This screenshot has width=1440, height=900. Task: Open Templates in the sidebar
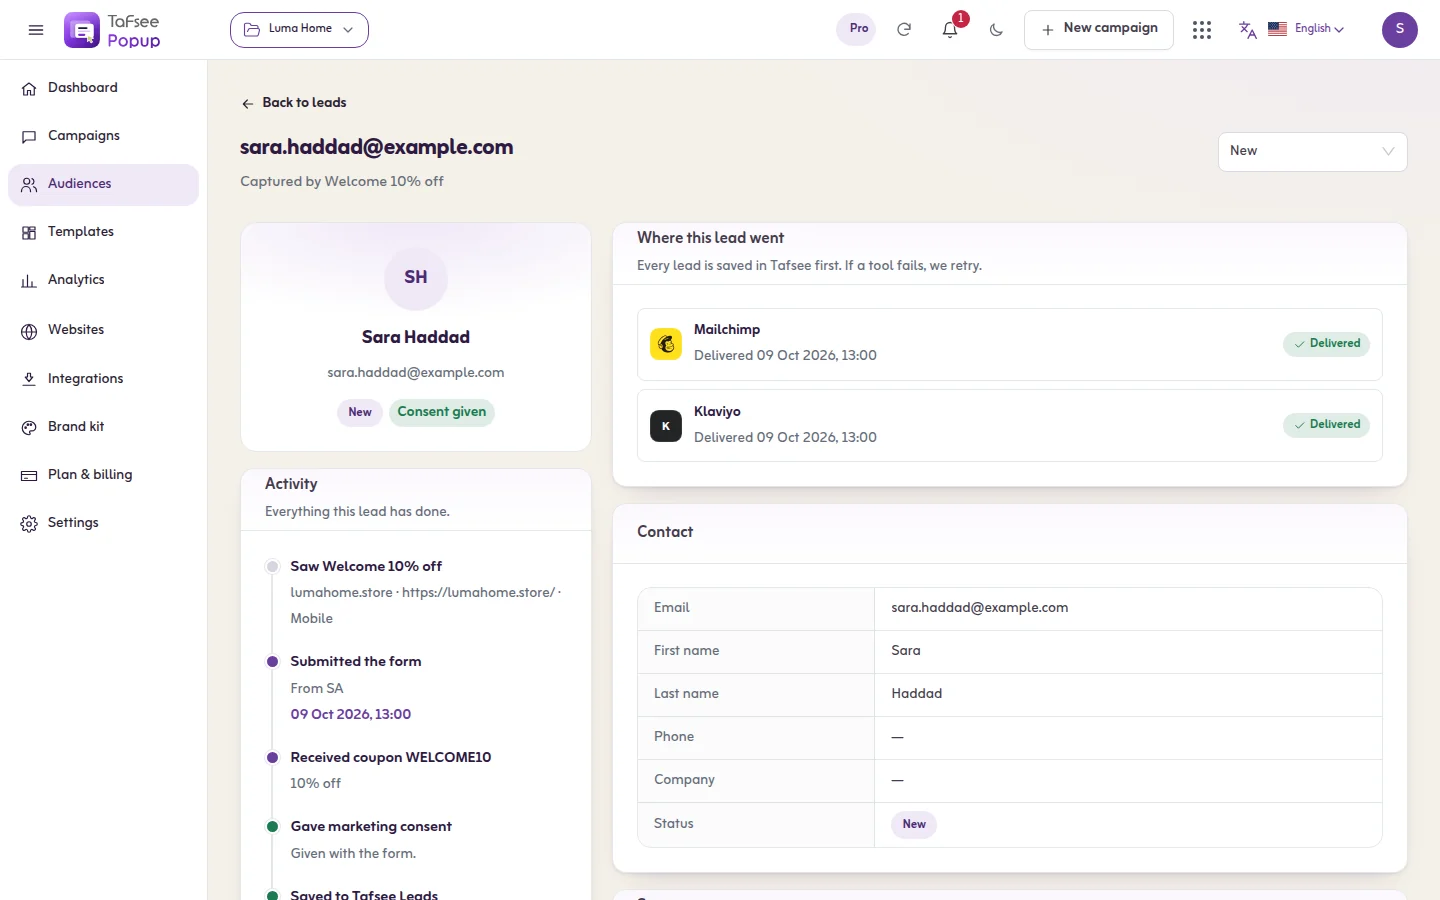pos(103,232)
